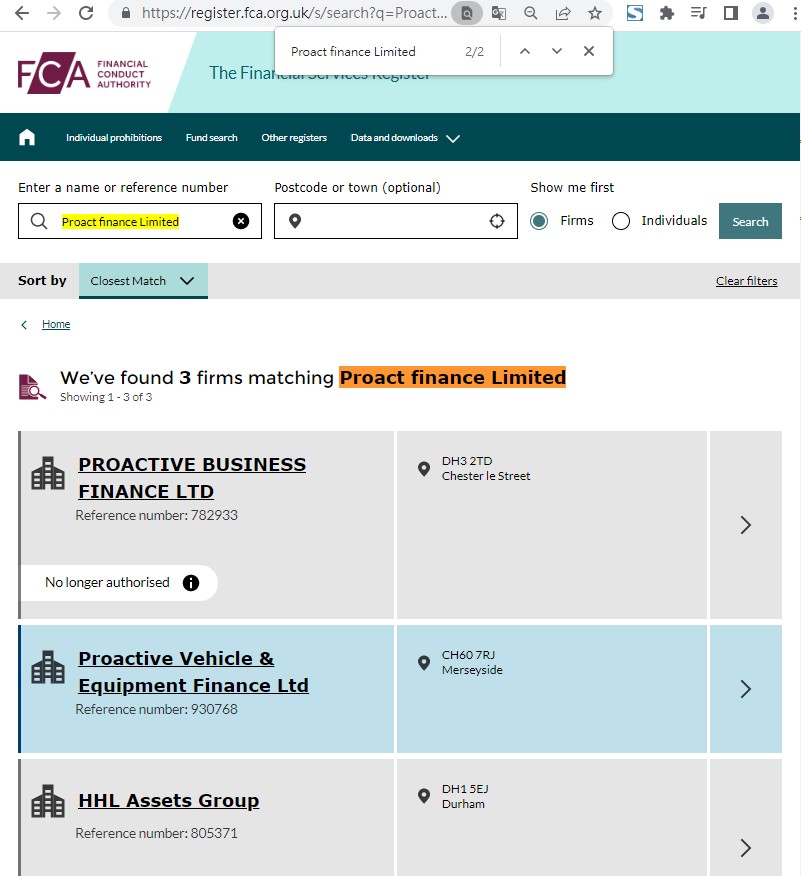
Task: Open the Closest Match sort dropdown
Action: [143, 281]
